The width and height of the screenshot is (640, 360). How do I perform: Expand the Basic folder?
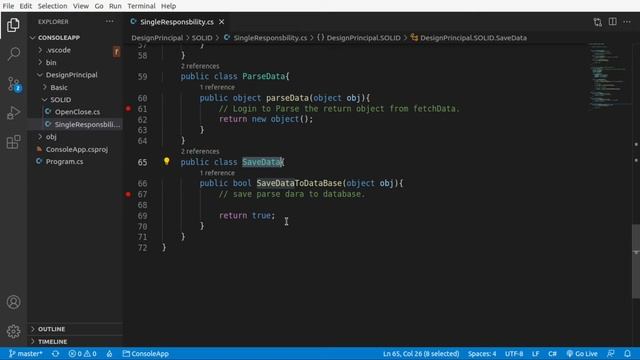tap(75, 87)
